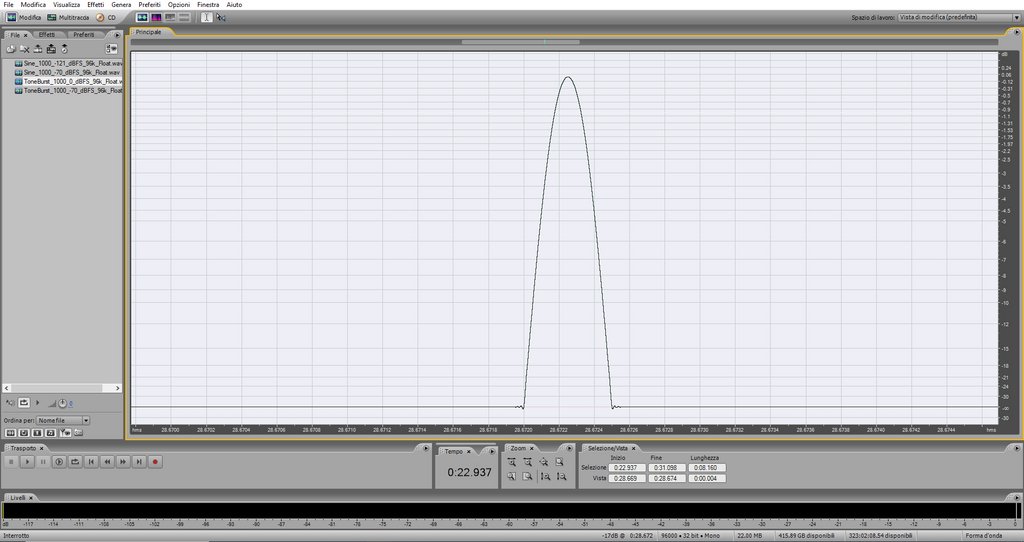Pause playback in Transport panel
The width and height of the screenshot is (1024, 542).
(x=43, y=462)
